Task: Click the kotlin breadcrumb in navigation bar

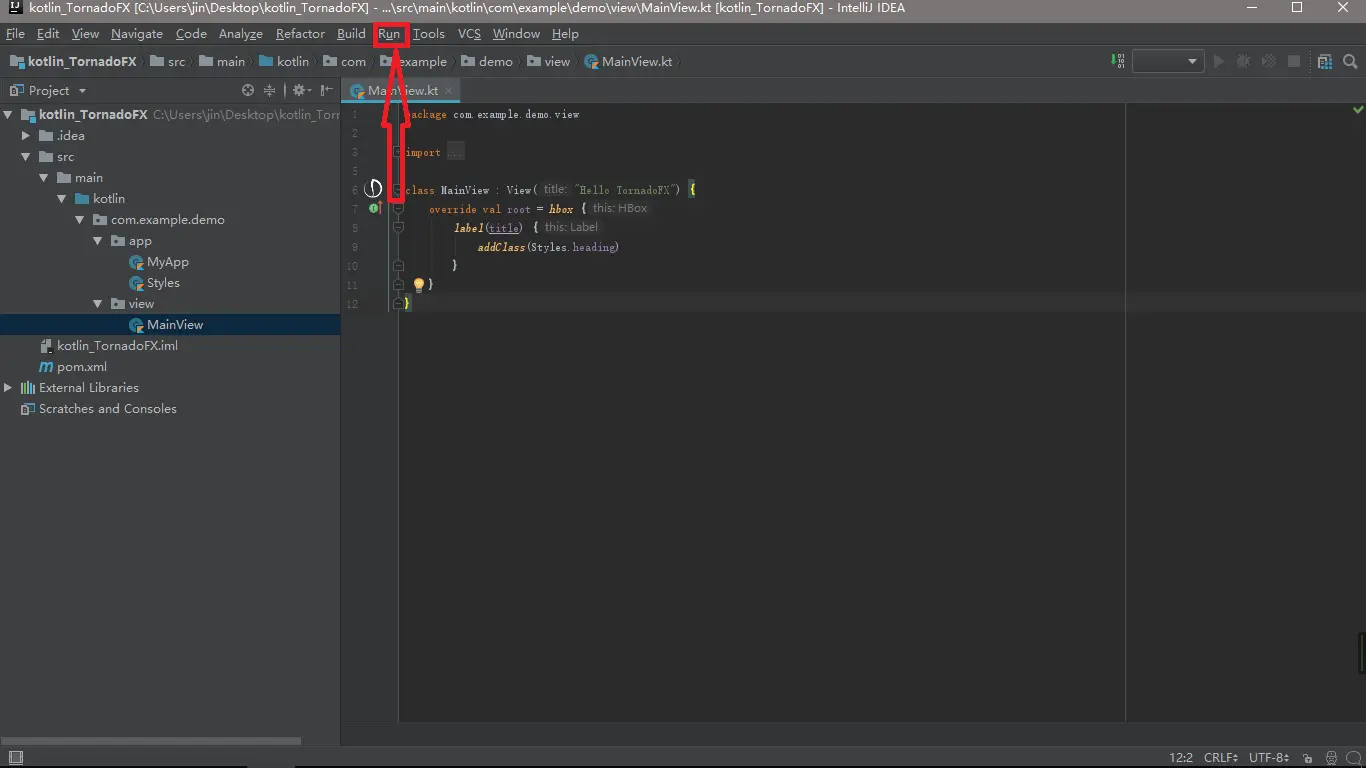Action: pos(284,61)
